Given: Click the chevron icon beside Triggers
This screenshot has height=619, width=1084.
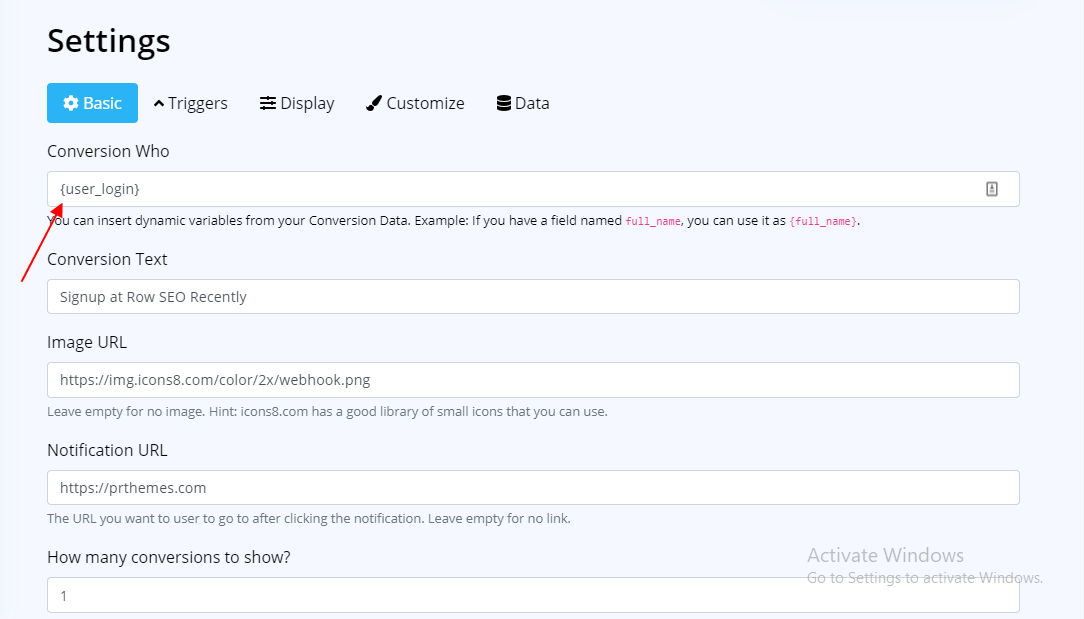Looking at the screenshot, I should [x=159, y=103].
